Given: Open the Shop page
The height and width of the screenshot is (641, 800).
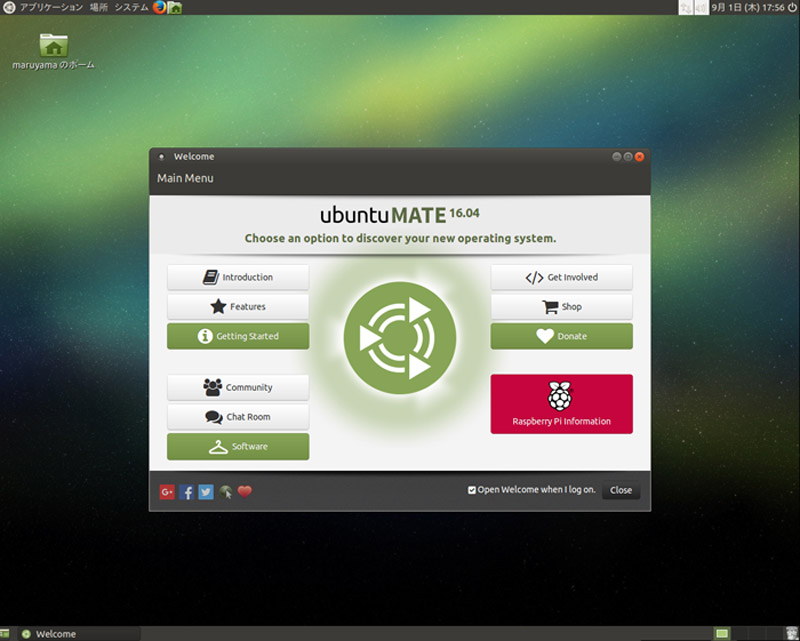Looking at the screenshot, I should 561,307.
